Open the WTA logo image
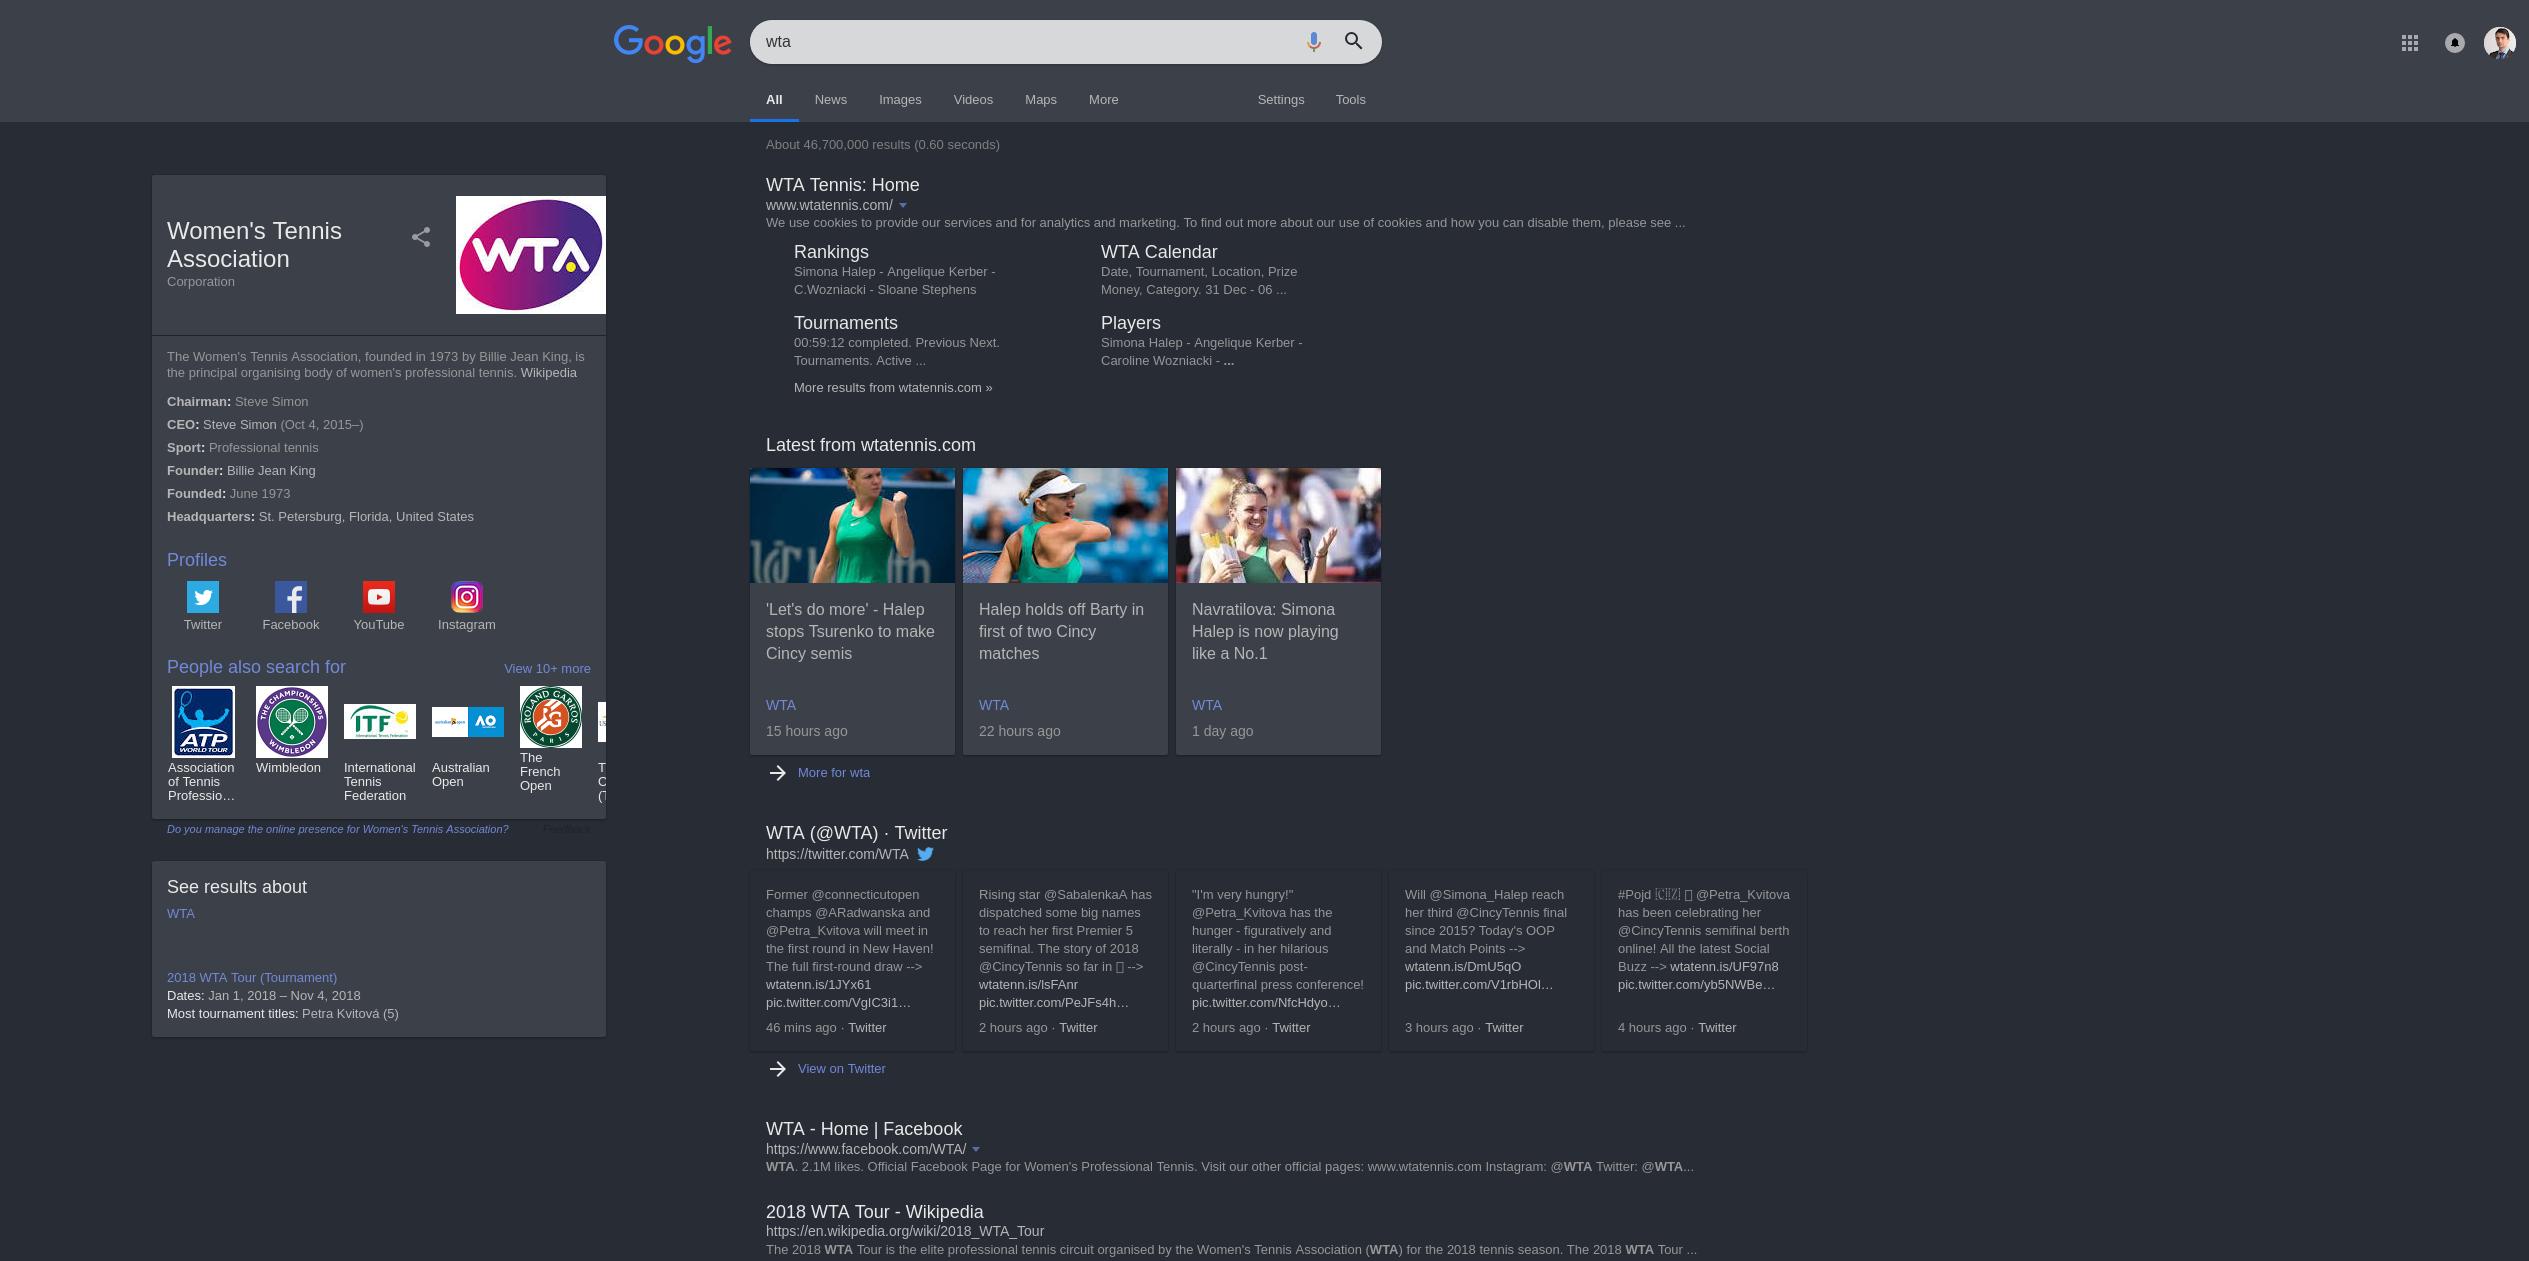The height and width of the screenshot is (1261, 2529). tap(530, 254)
